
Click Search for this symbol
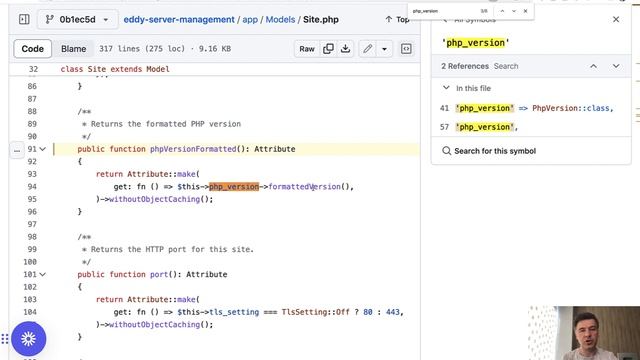coord(489,151)
